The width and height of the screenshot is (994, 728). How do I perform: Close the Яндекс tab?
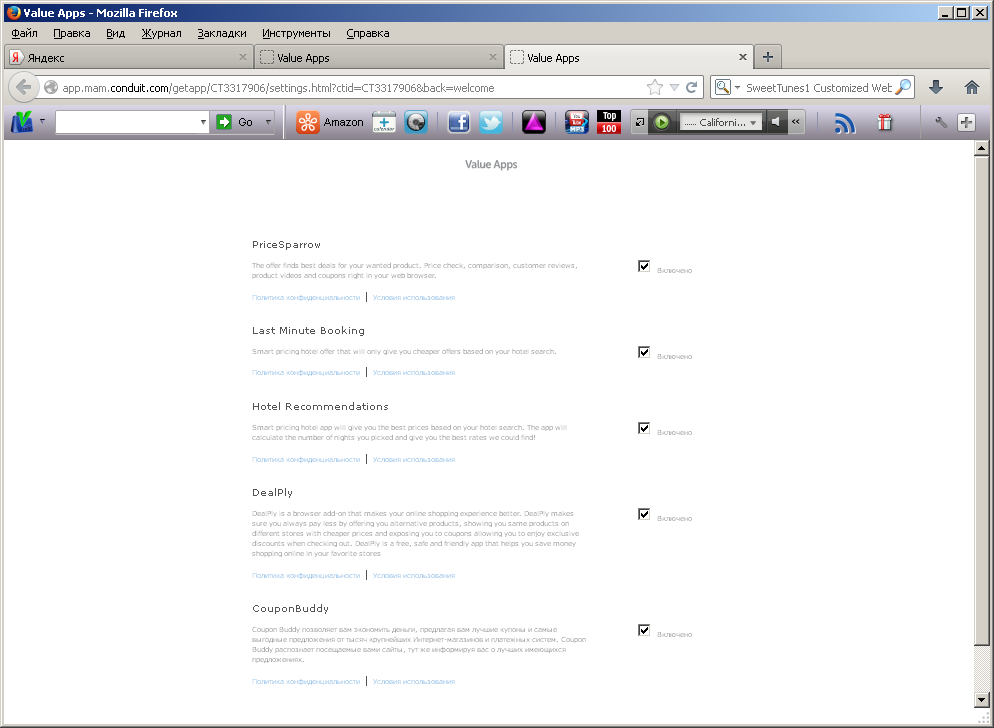point(242,57)
